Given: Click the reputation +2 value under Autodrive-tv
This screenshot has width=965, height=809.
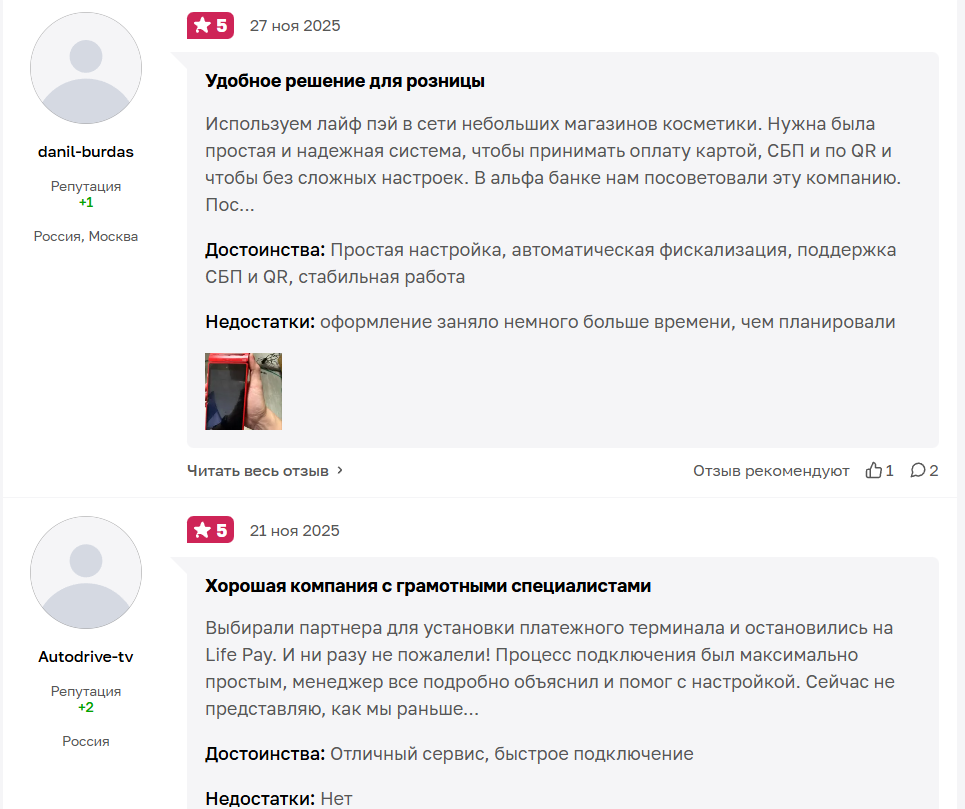Looking at the screenshot, I should tap(86, 707).
